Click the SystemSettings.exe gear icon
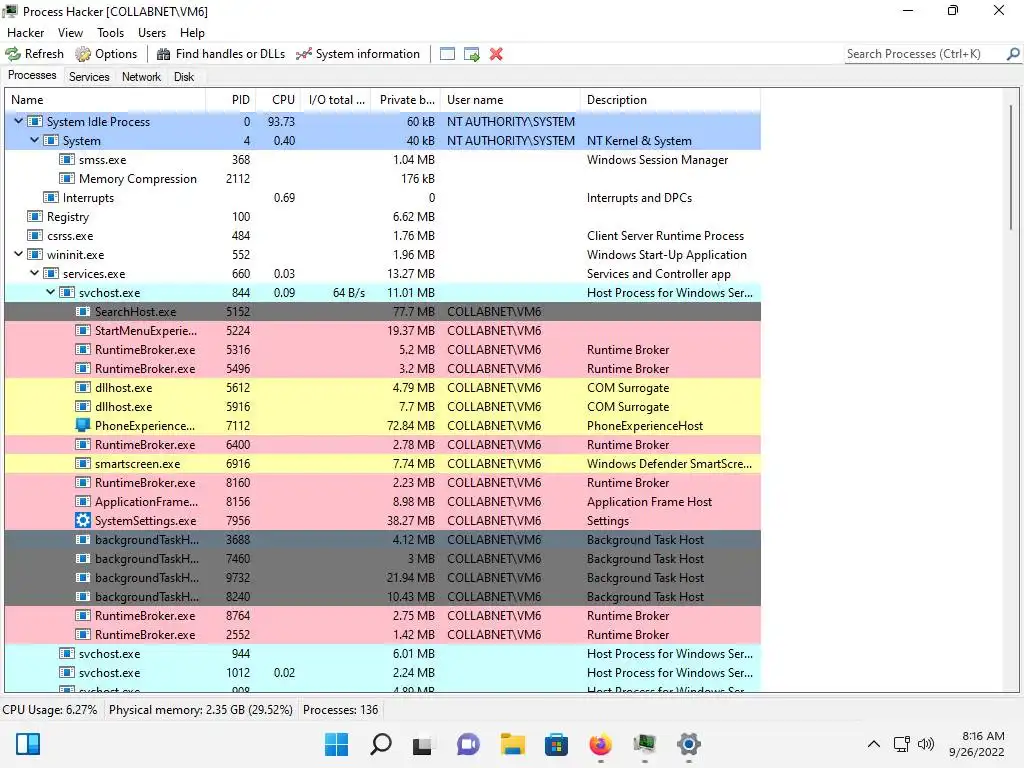1024x768 pixels. [82, 520]
